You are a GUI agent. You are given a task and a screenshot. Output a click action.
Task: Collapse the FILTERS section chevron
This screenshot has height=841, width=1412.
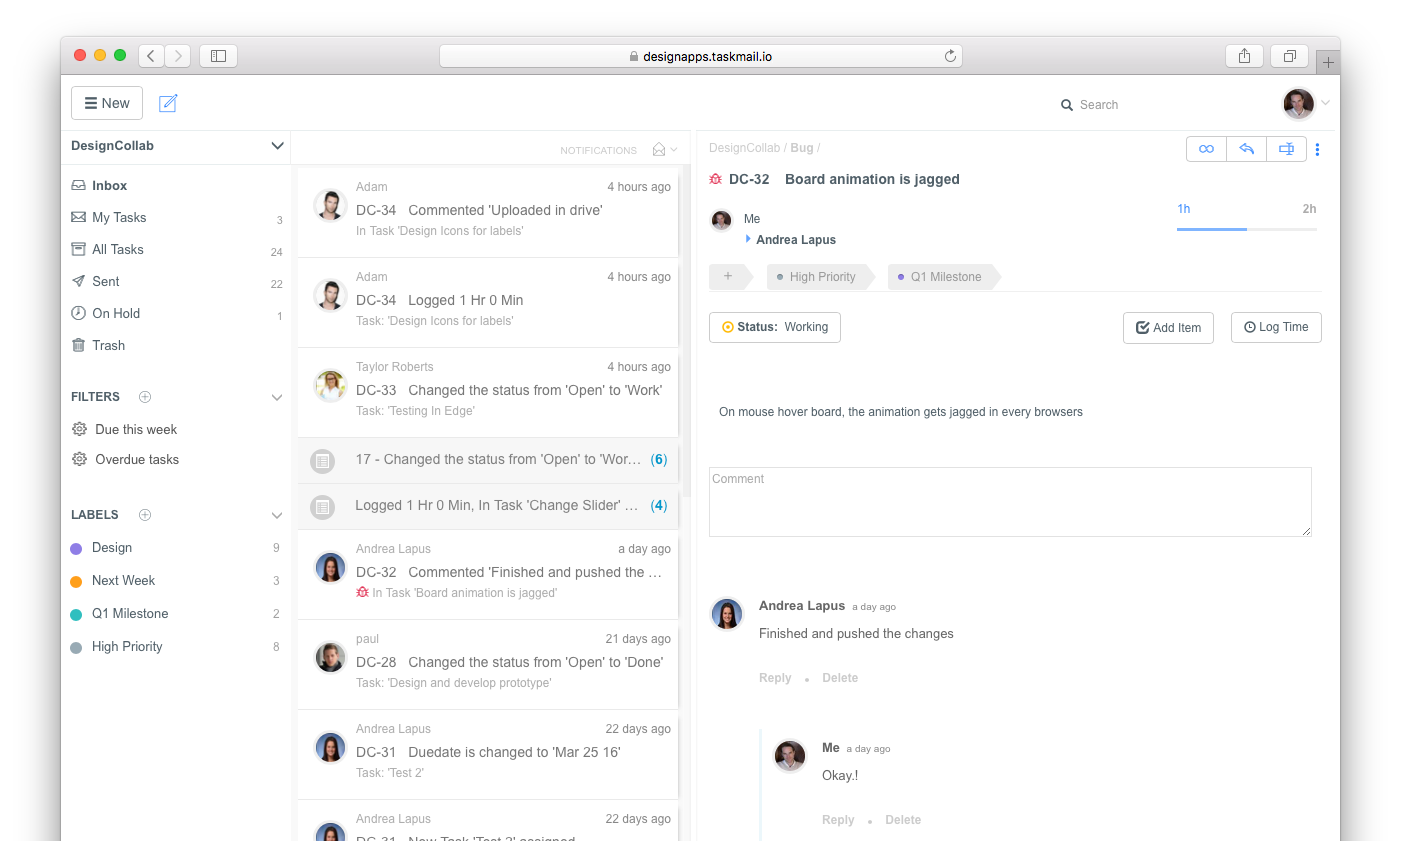coord(277,396)
